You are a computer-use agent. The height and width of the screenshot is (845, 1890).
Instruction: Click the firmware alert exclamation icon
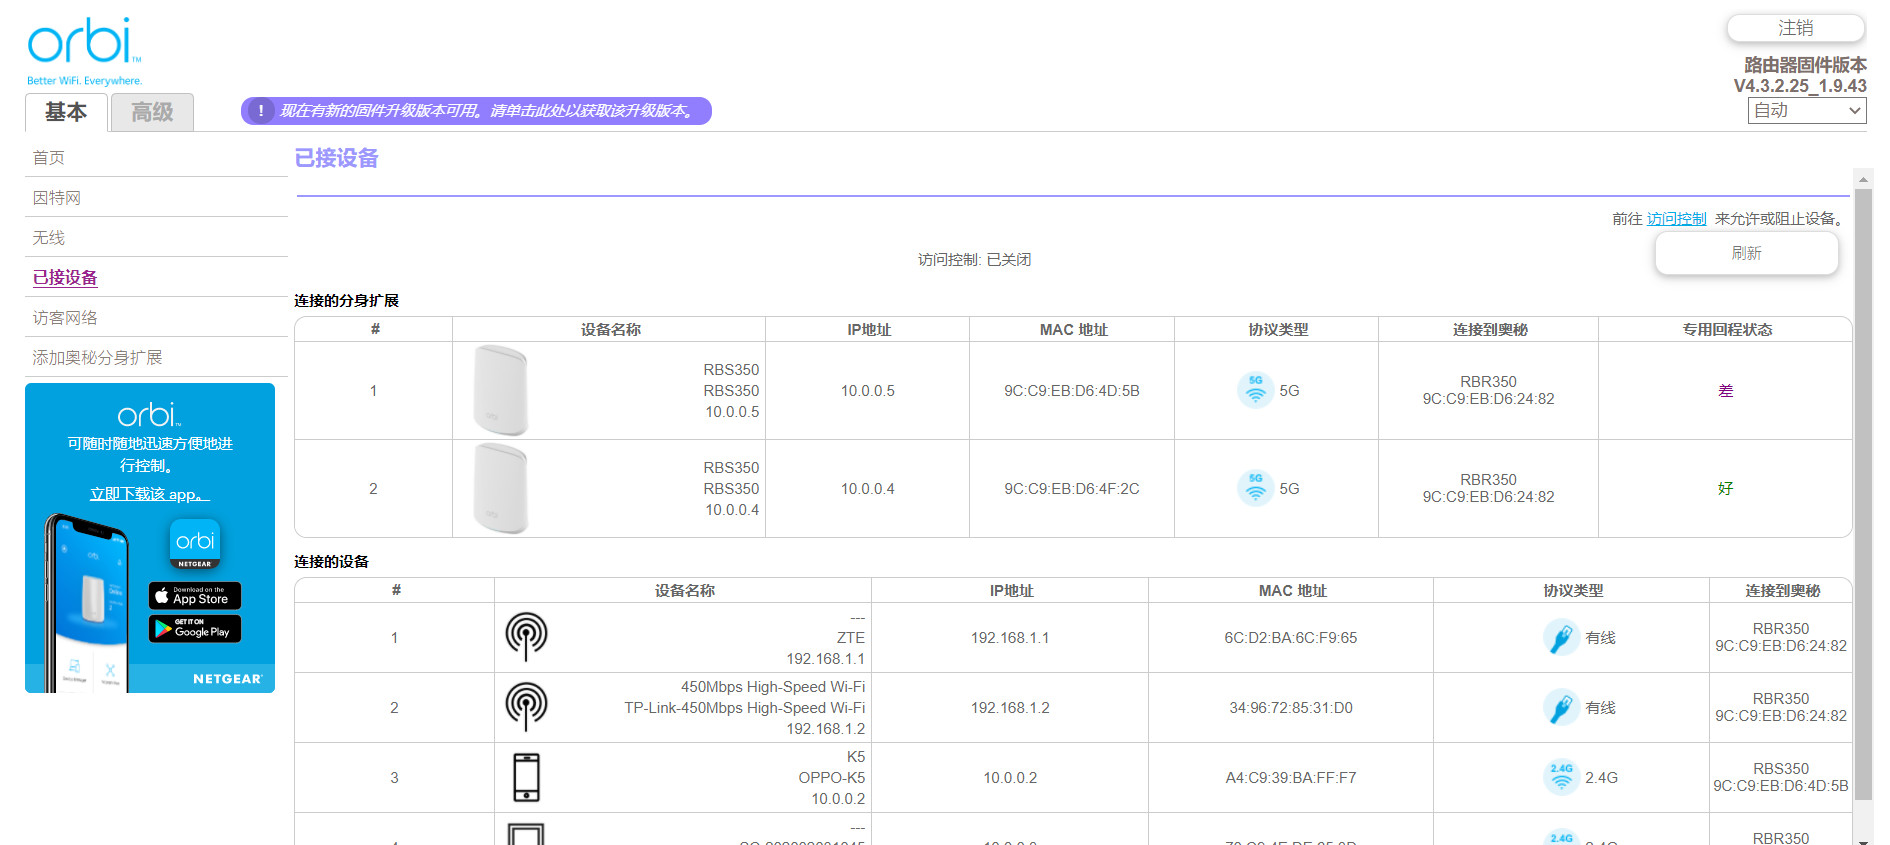click(x=261, y=111)
